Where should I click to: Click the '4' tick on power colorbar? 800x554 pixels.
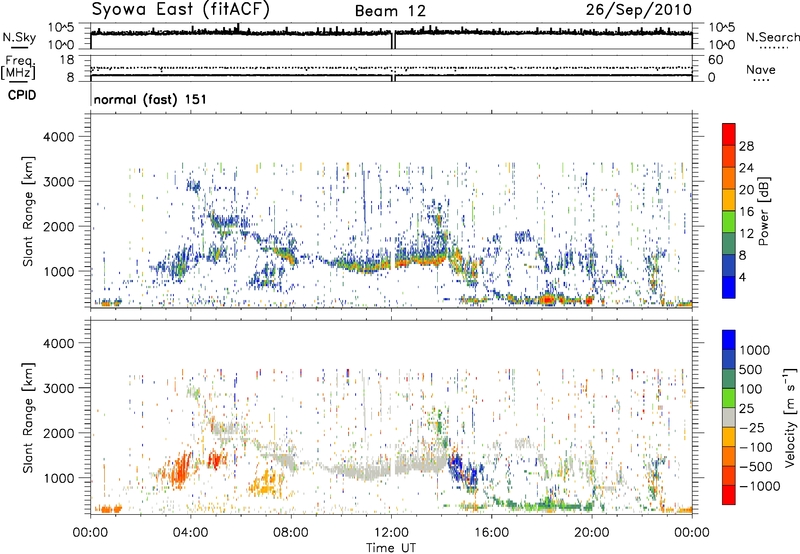pyautogui.click(x=742, y=278)
